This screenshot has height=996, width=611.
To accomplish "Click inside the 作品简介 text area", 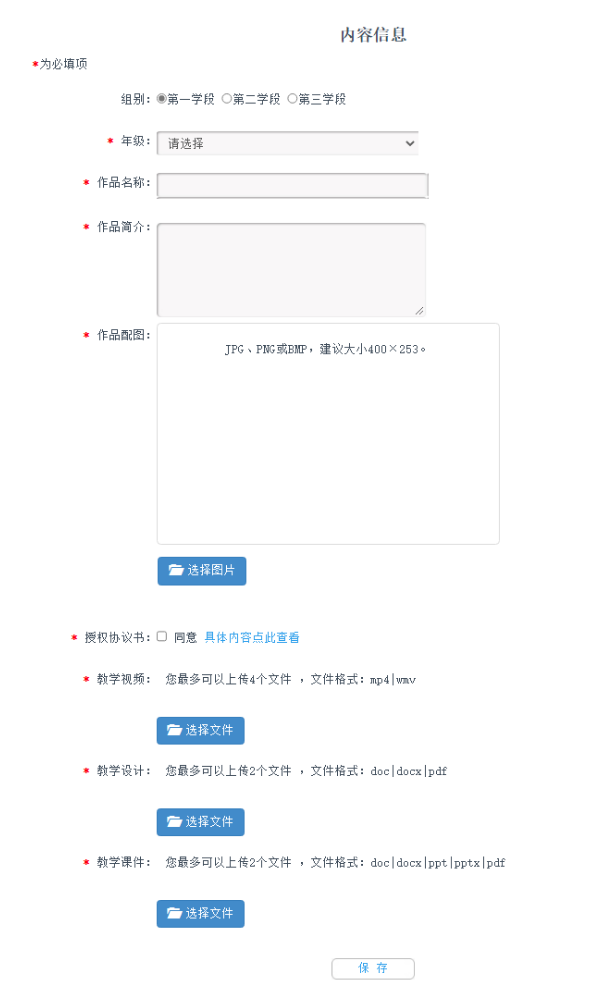I will point(291,269).
